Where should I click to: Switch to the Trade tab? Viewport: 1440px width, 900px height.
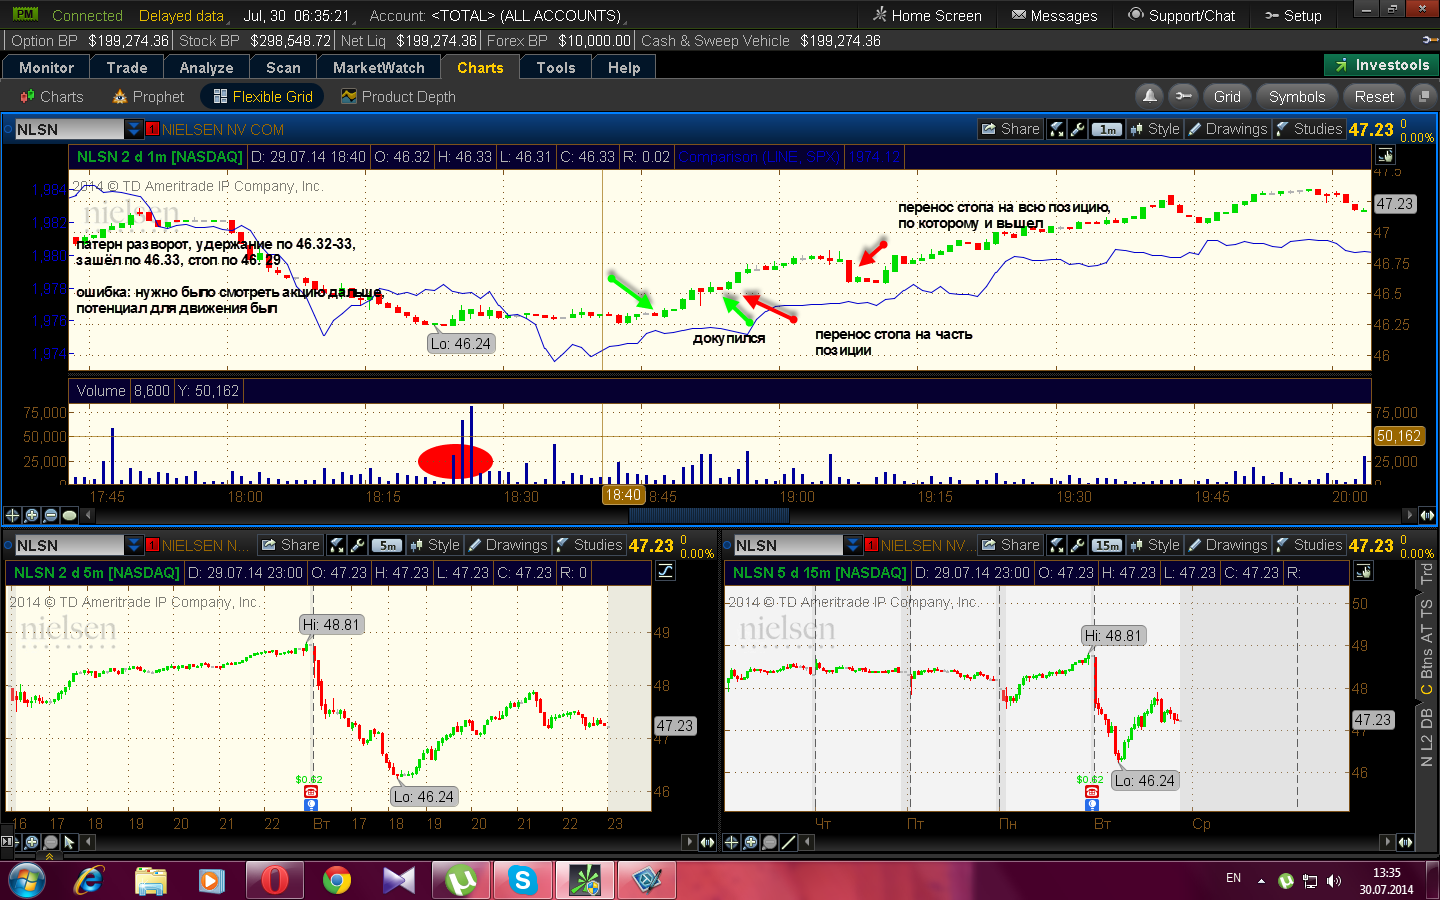pyautogui.click(x=127, y=67)
